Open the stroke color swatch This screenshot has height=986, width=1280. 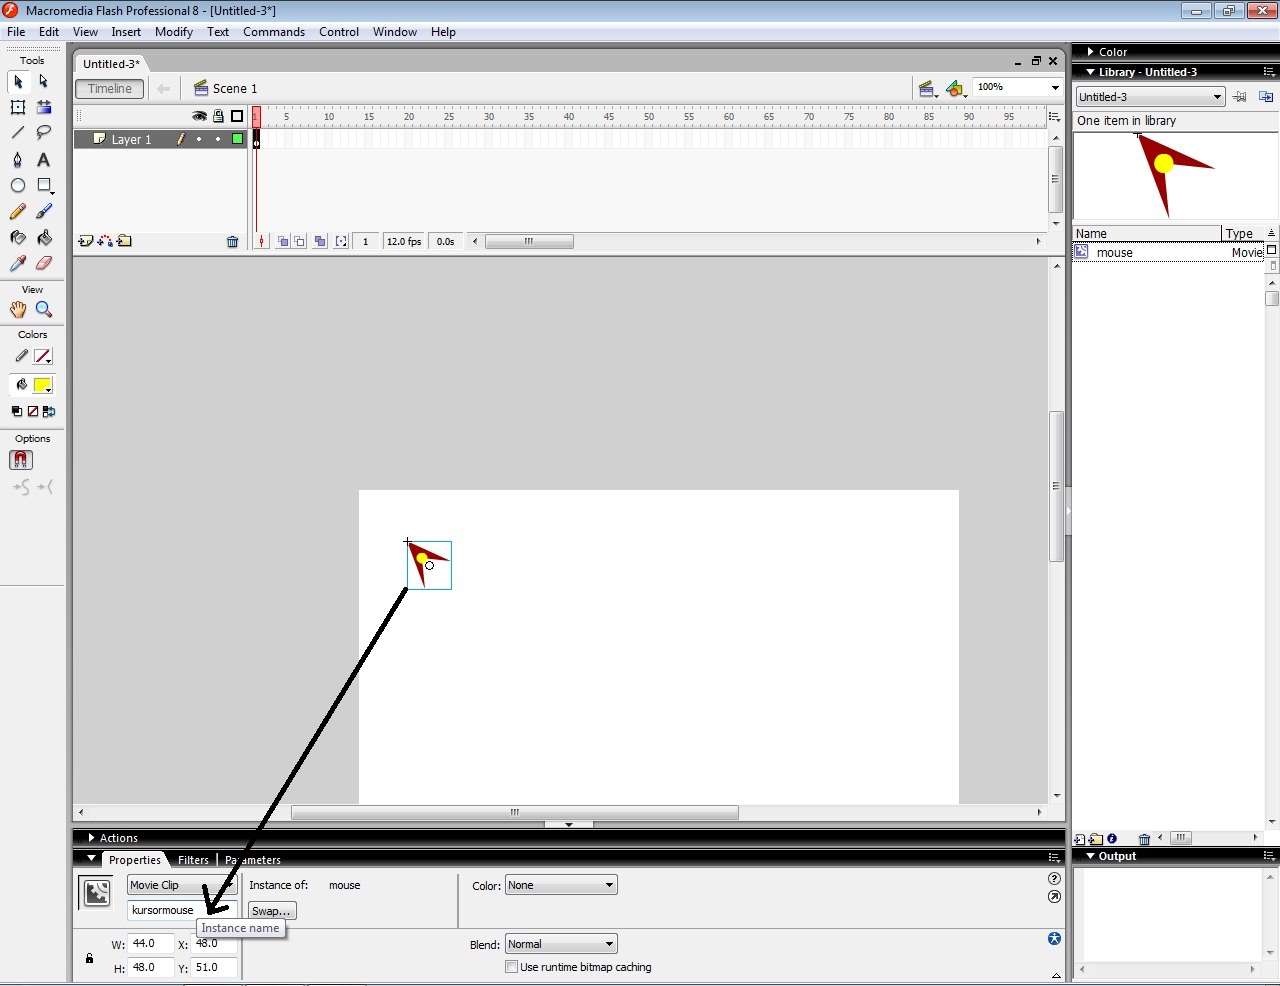coord(42,357)
